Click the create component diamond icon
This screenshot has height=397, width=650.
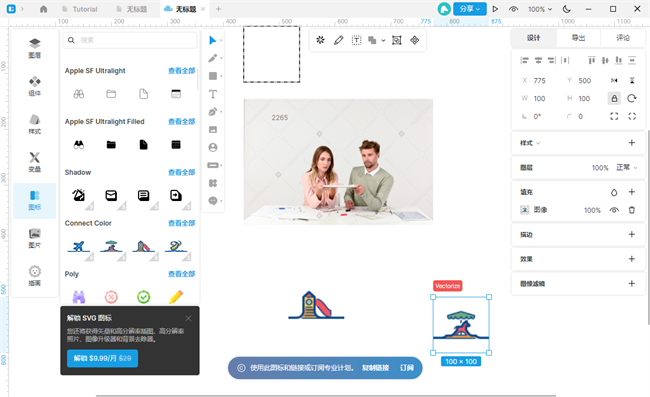point(415,40)
